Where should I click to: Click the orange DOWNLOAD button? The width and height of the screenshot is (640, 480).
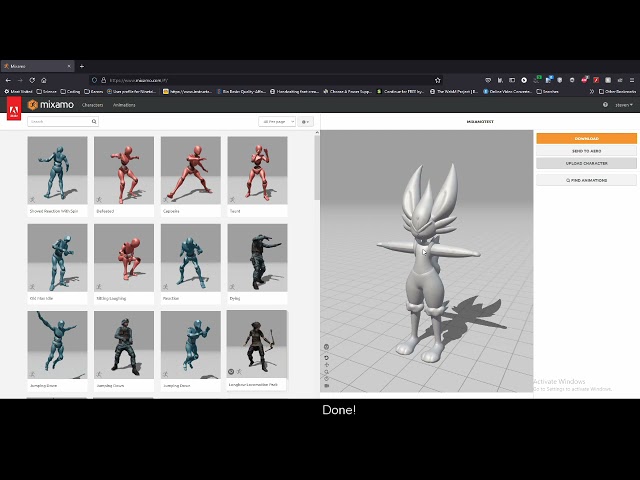[x=586, y=138]
